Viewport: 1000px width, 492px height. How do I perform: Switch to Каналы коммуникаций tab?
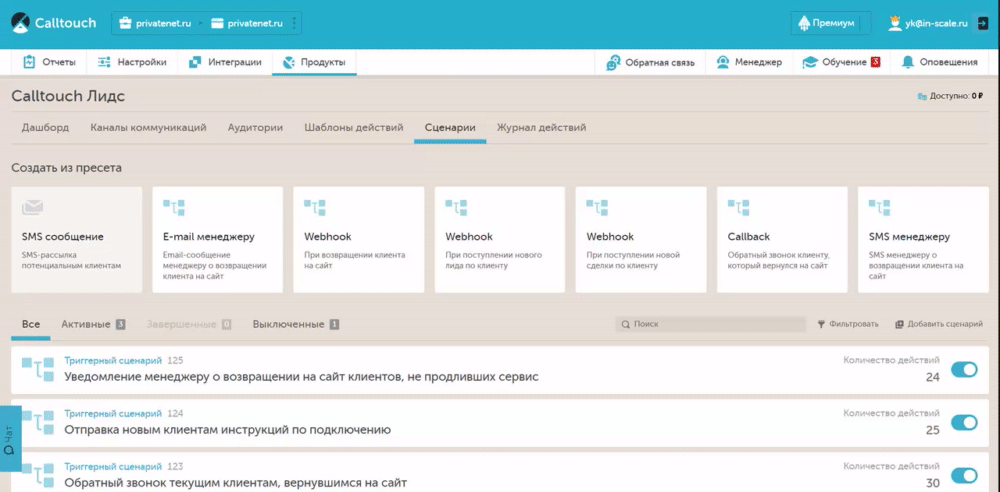pyautogui.click(x=149, y=128)
